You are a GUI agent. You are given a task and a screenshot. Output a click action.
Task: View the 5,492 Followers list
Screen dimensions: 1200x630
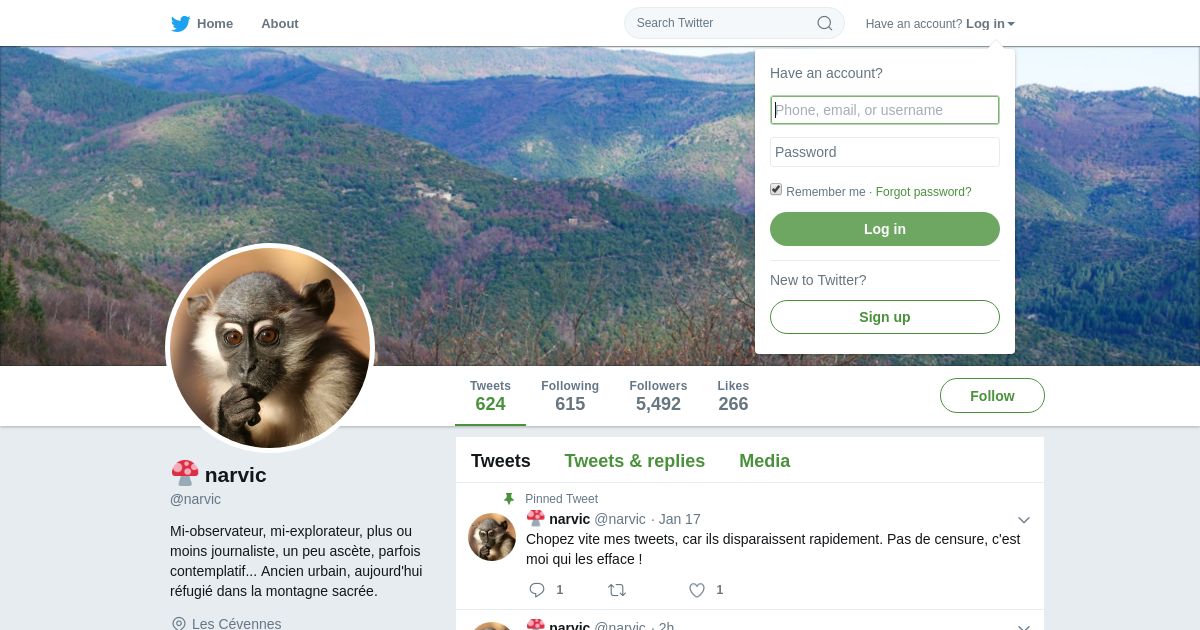click(x=658, y=396)
